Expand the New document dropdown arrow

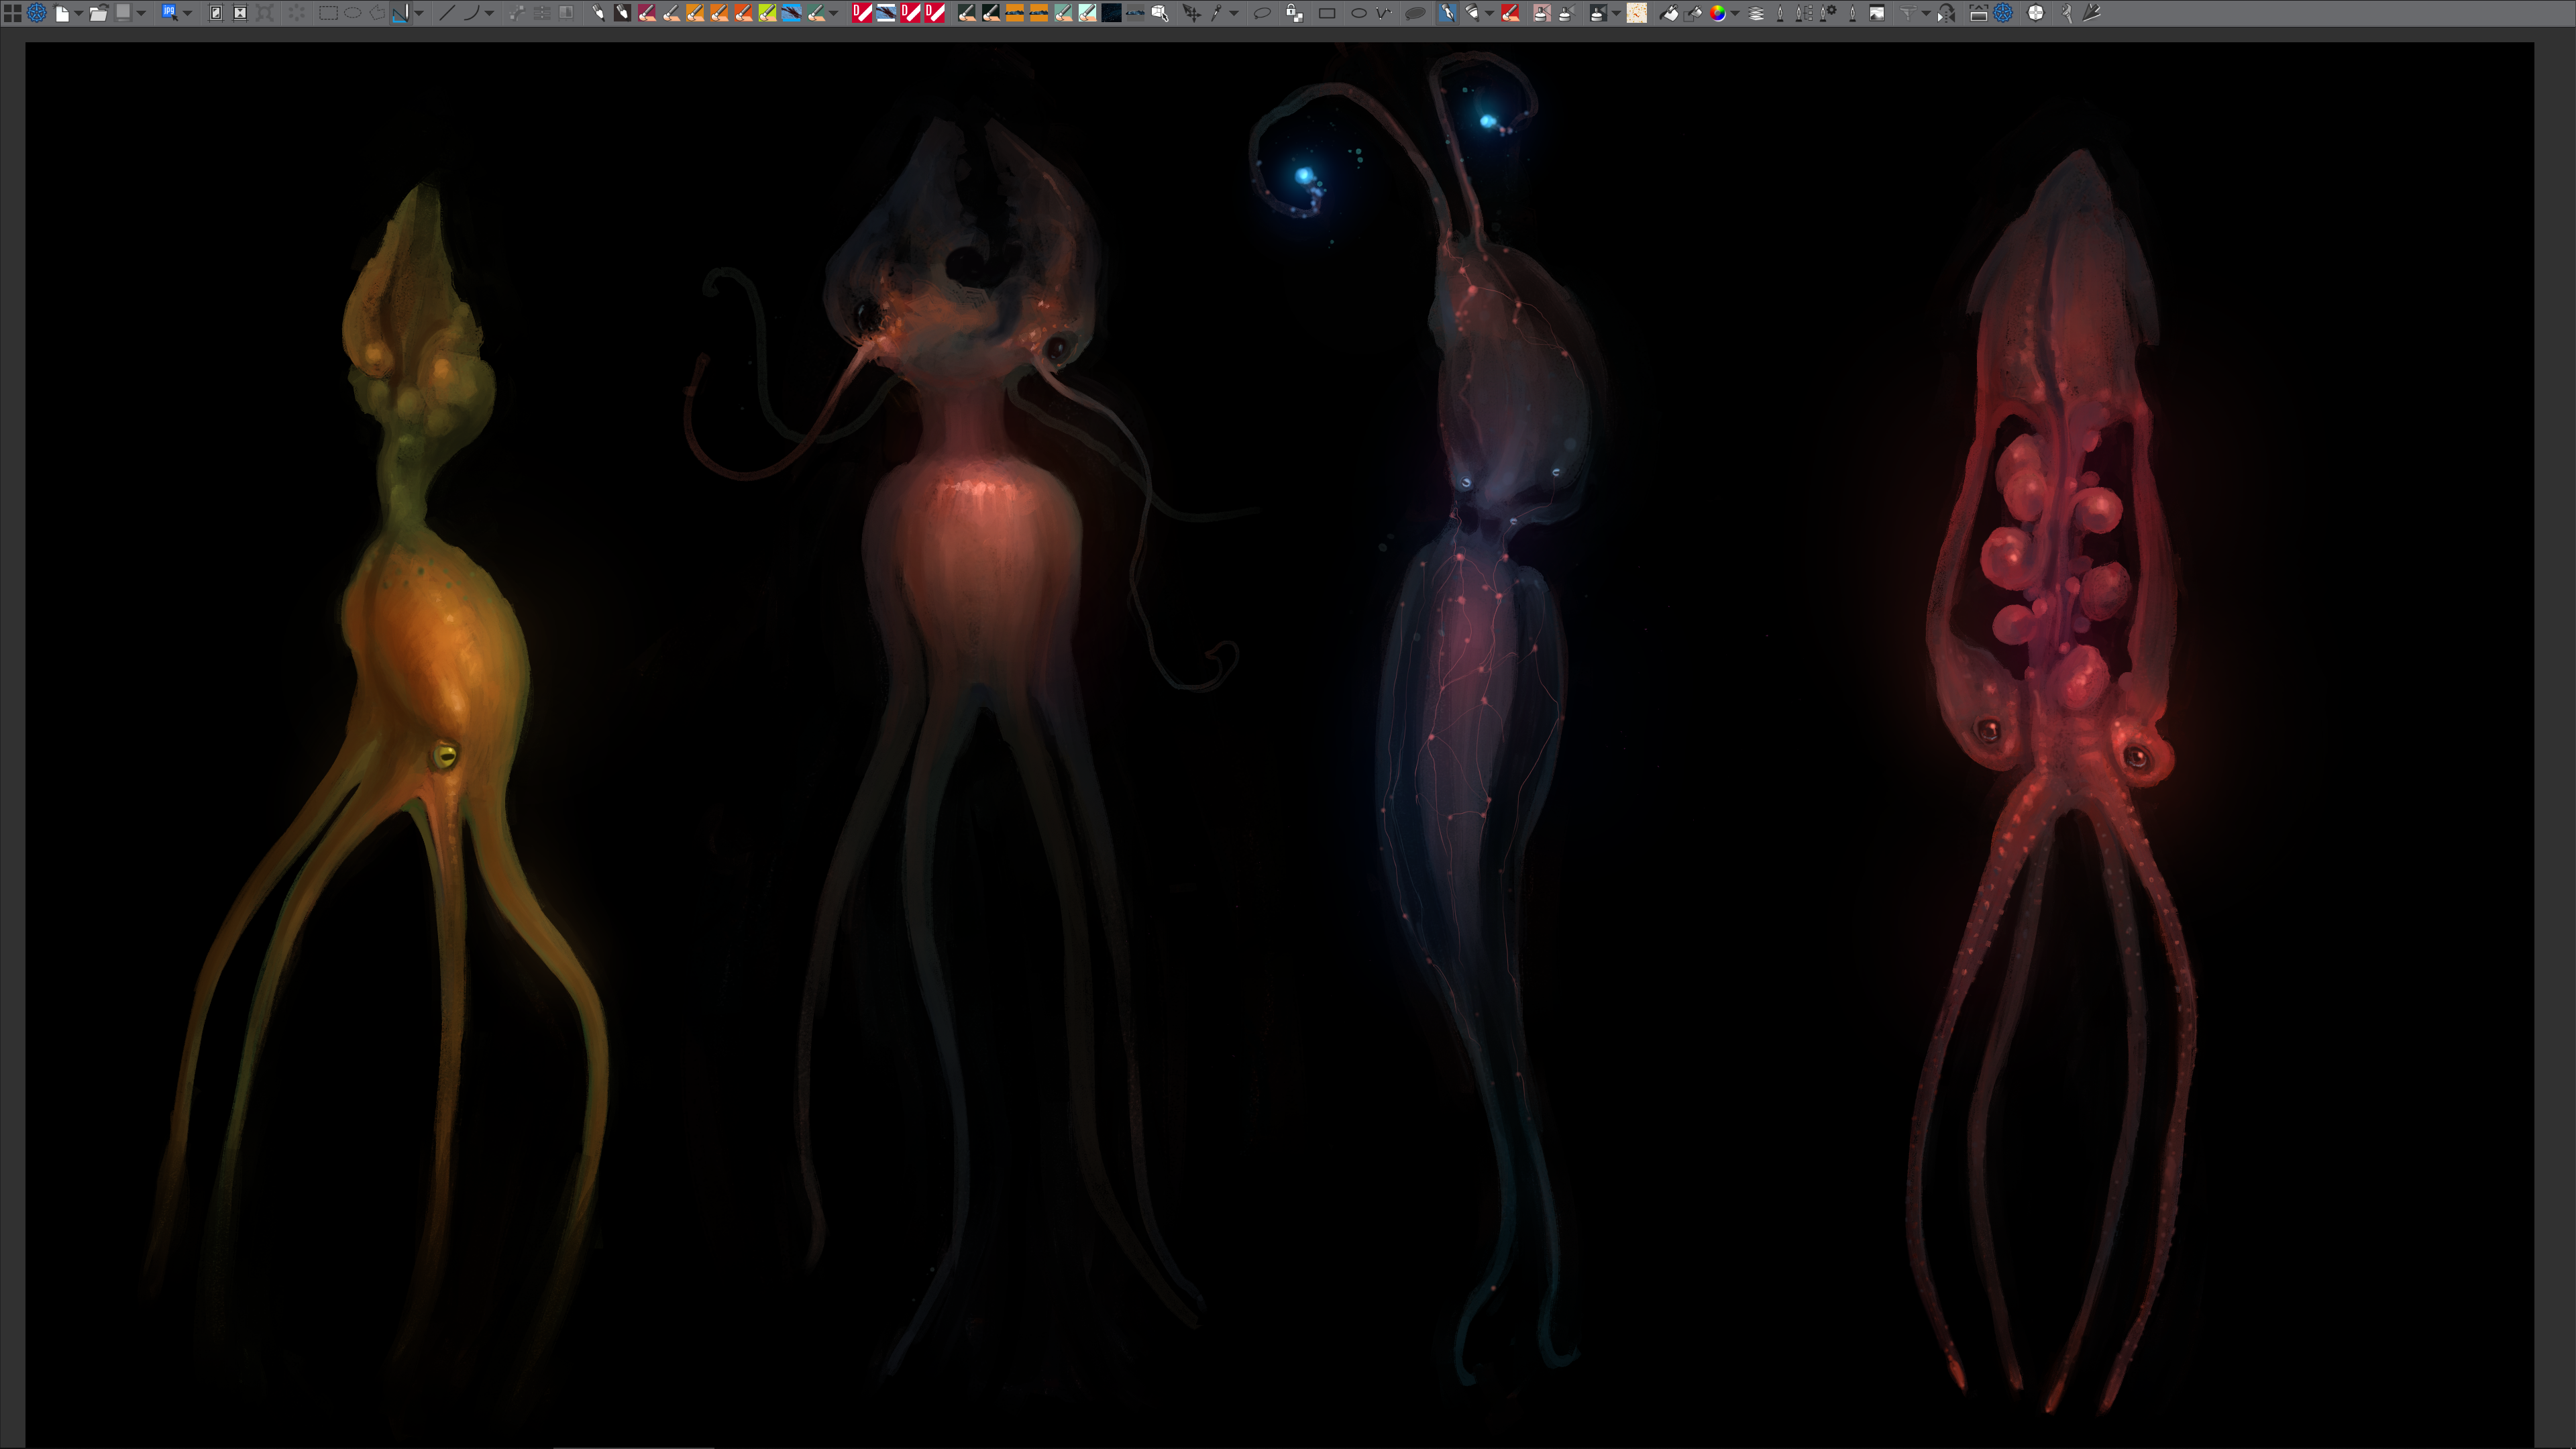78,13
